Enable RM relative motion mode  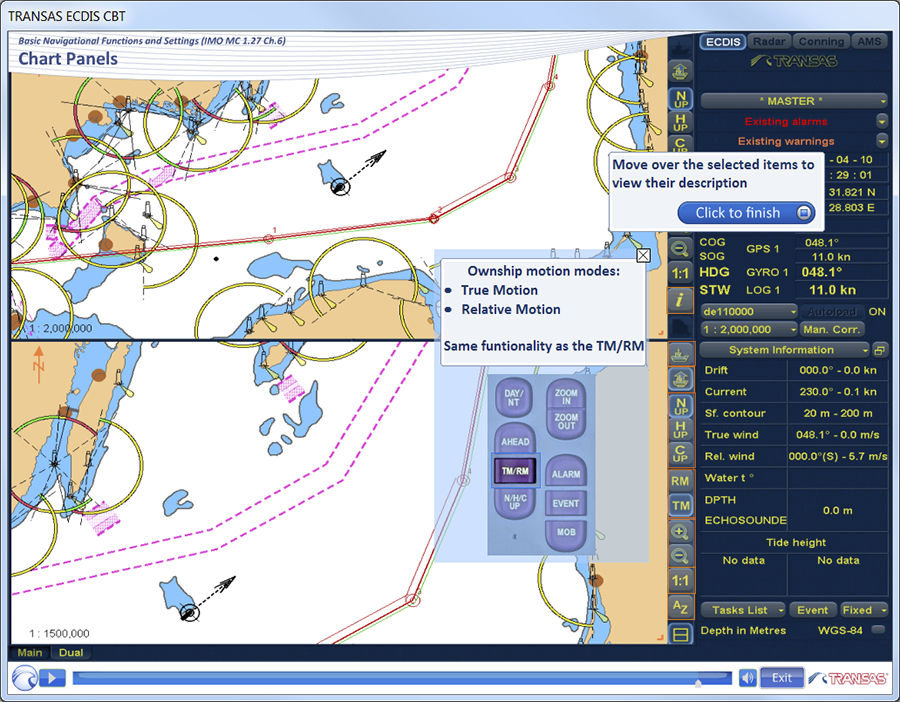[681, 481]
